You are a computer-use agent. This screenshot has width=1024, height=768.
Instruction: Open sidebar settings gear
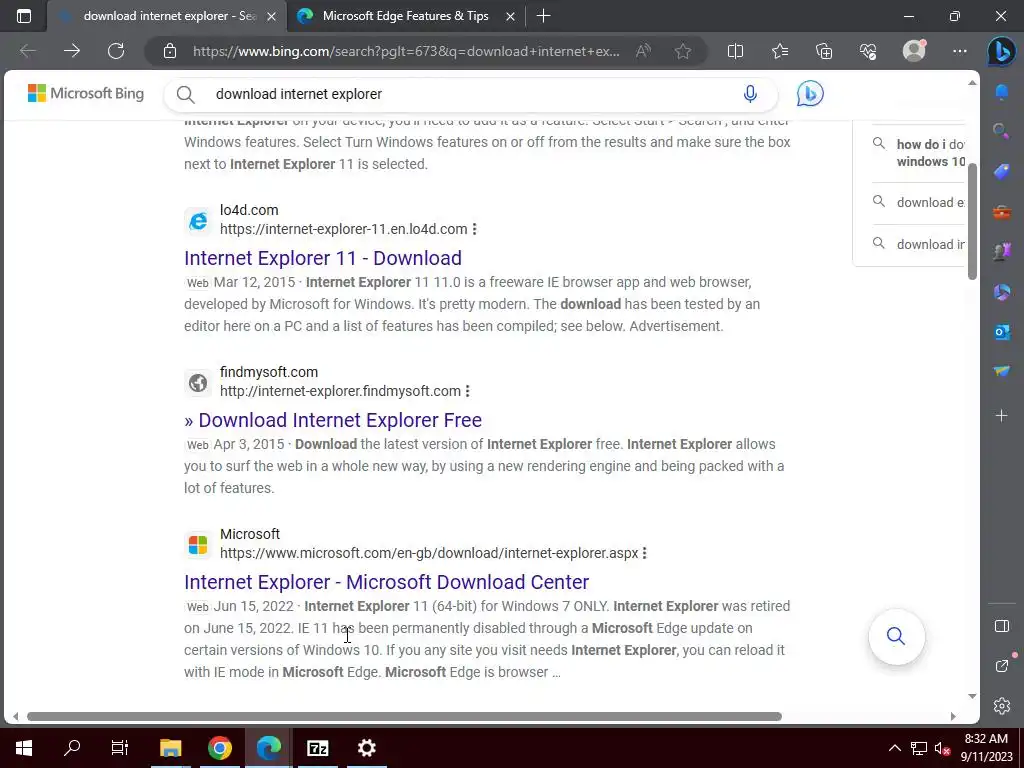click(1002, 705)
